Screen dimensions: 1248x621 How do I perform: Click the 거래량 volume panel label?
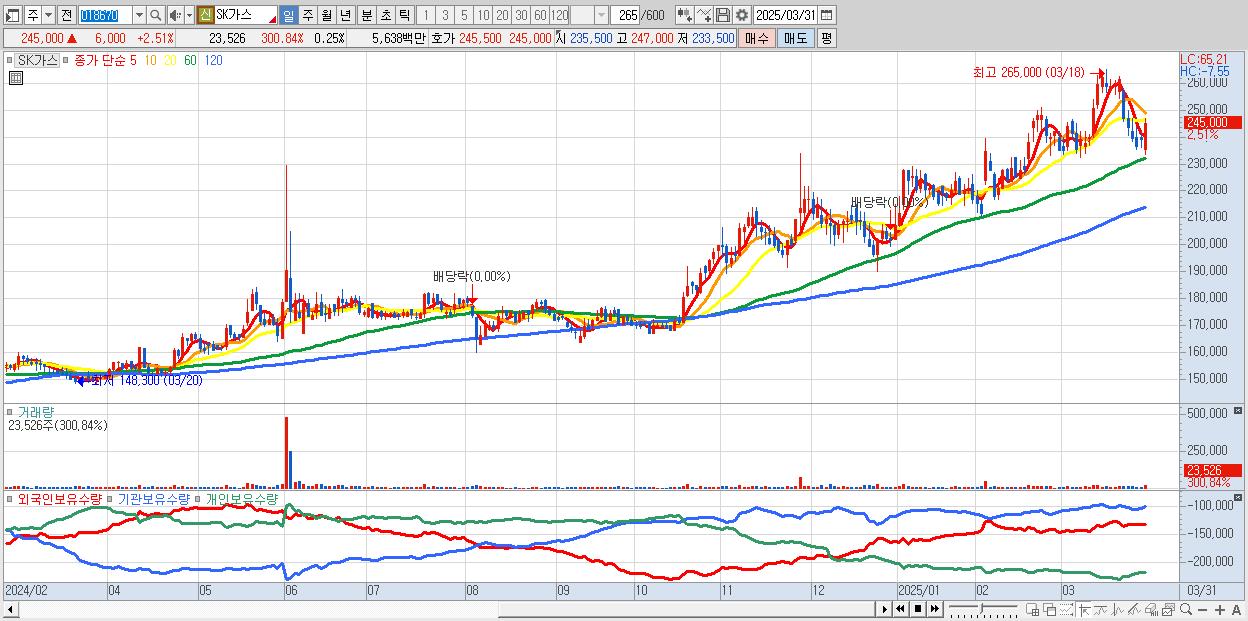pyautogui.click(x=35, y=412)
